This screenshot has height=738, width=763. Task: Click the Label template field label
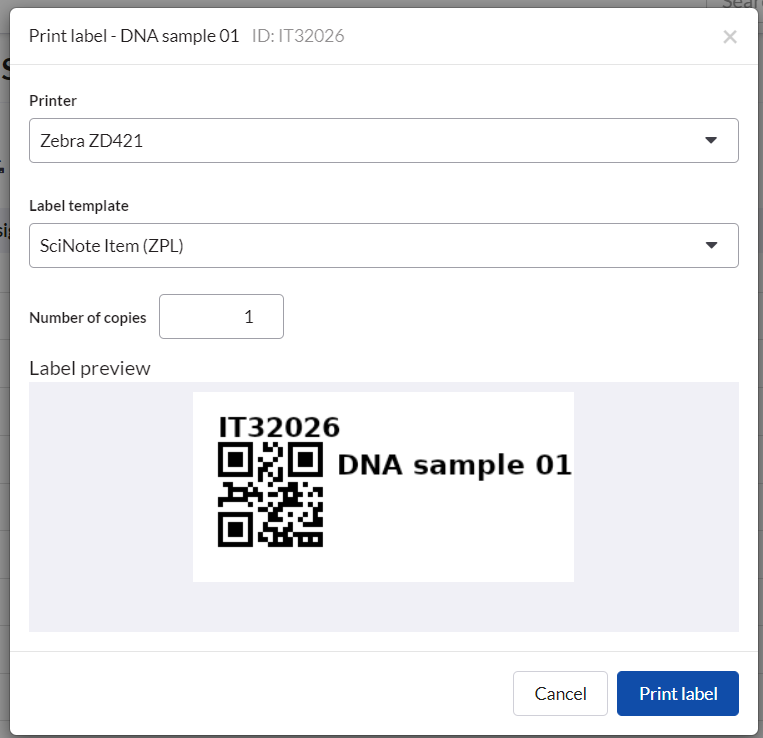click(79, 205)
